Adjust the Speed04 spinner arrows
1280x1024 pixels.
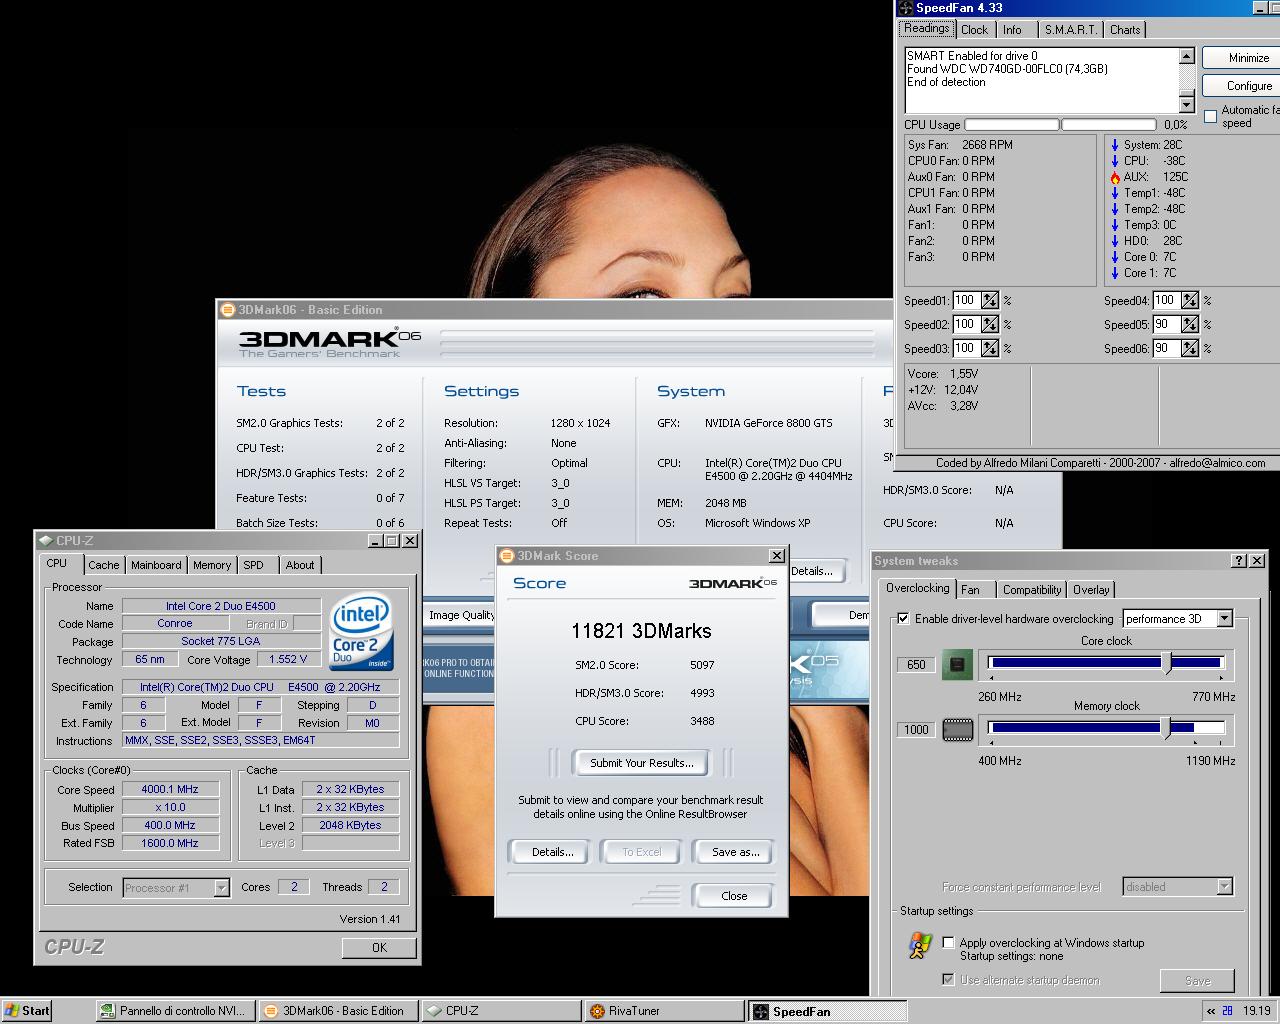(x=1189, y=300)
